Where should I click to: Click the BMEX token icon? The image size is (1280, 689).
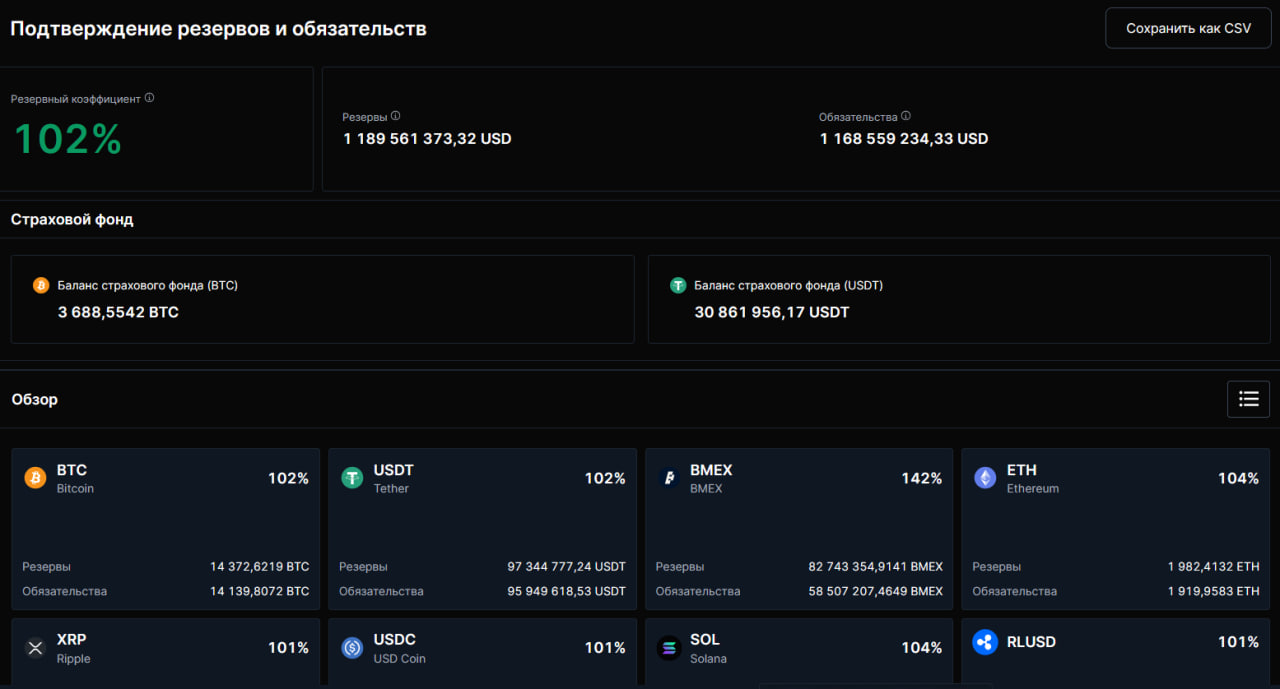[668, 478]
